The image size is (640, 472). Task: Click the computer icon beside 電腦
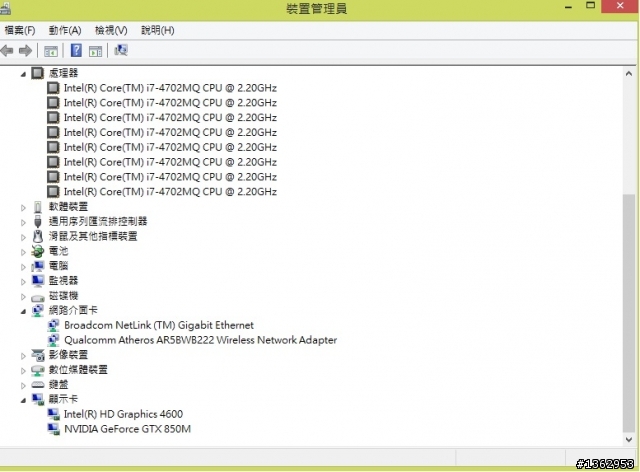[x=38, y=266]
